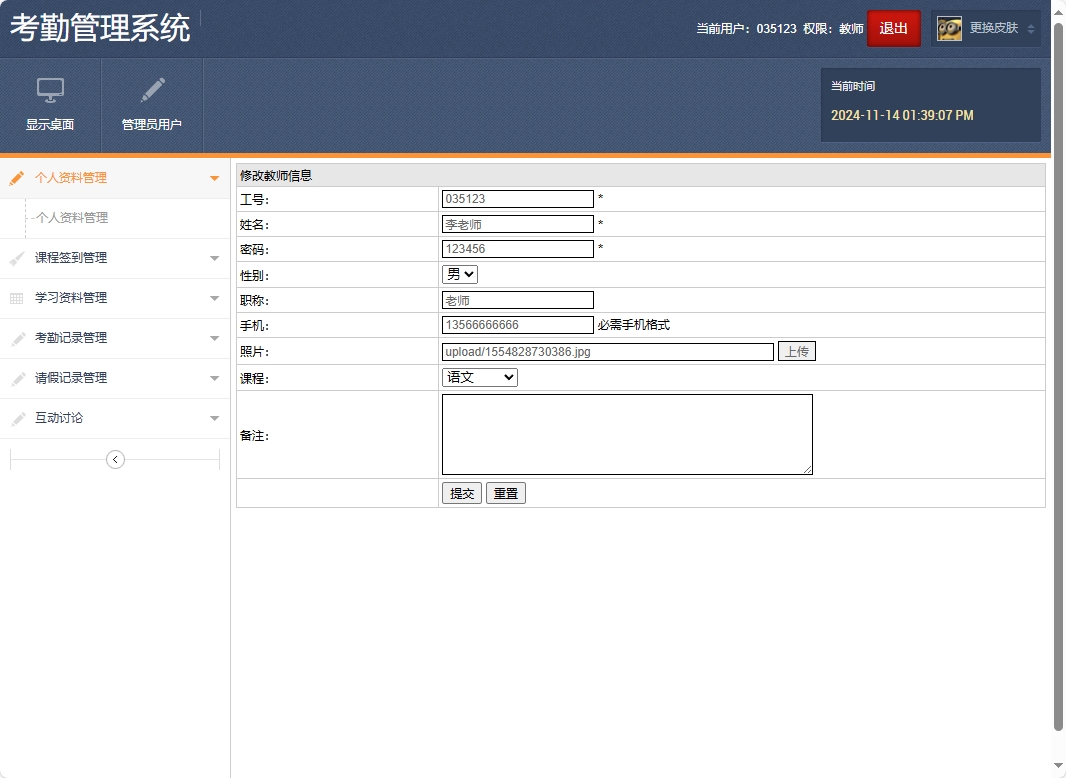Click the 上传 upload button
Image resolution: width=1066 pixels, height=778 pixels.
[796, 351]
